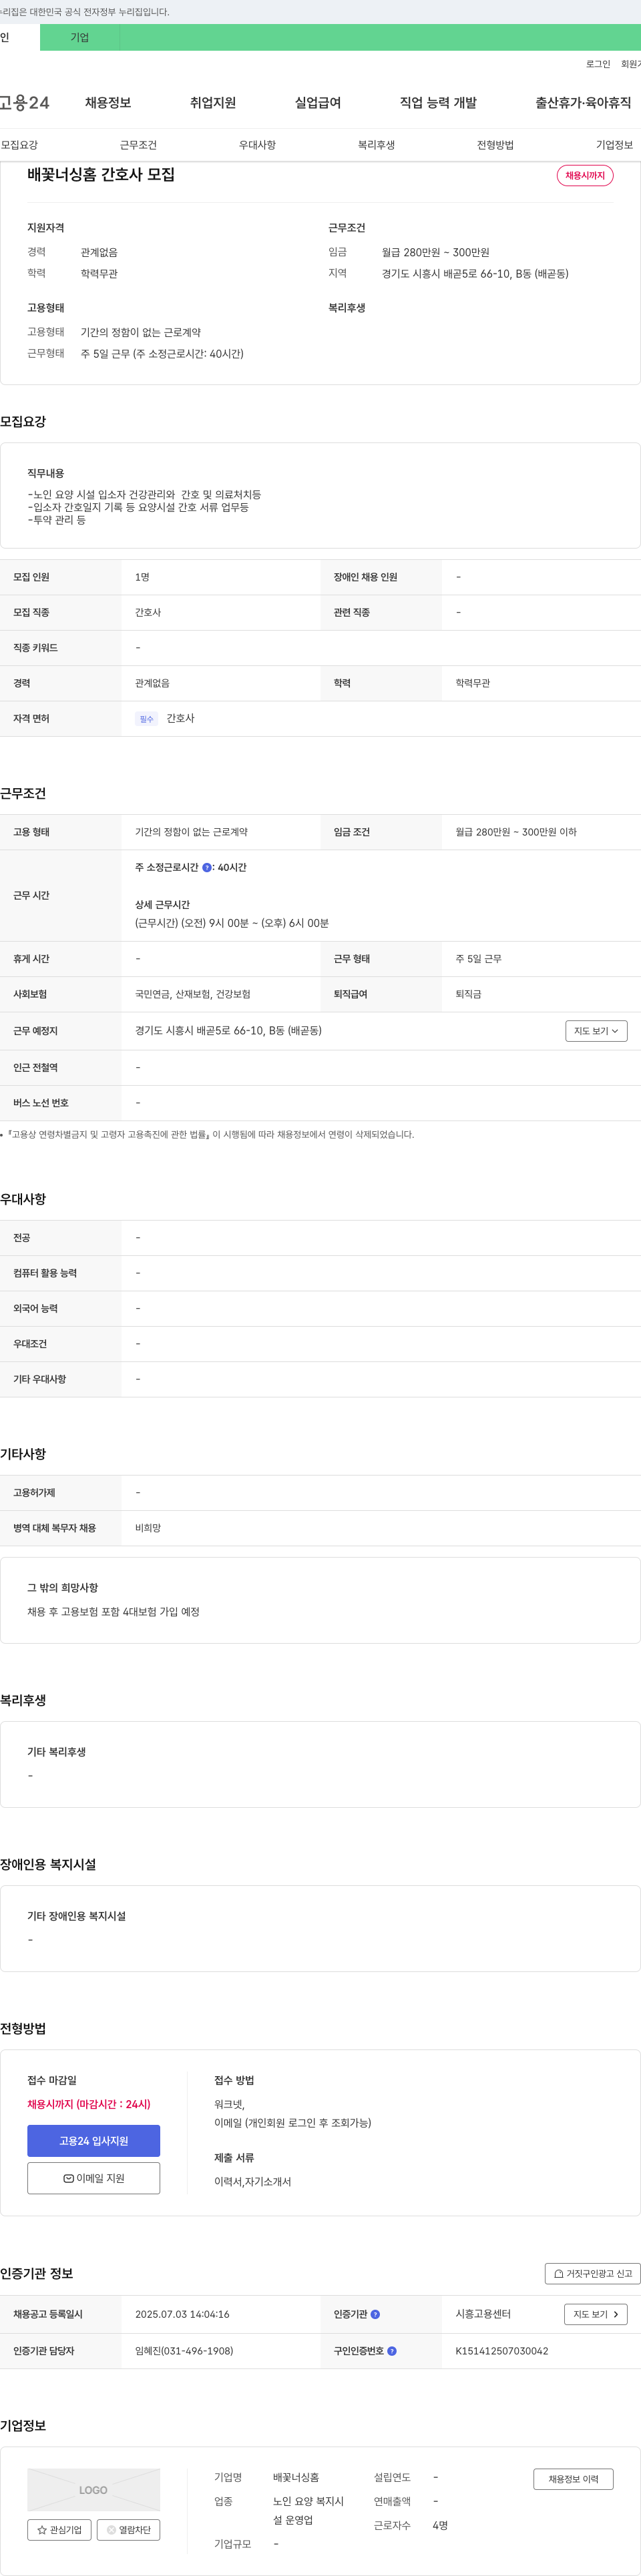Open the 실업급여 menu
This screenshot has height=2576, width=641.
(318, 103)
